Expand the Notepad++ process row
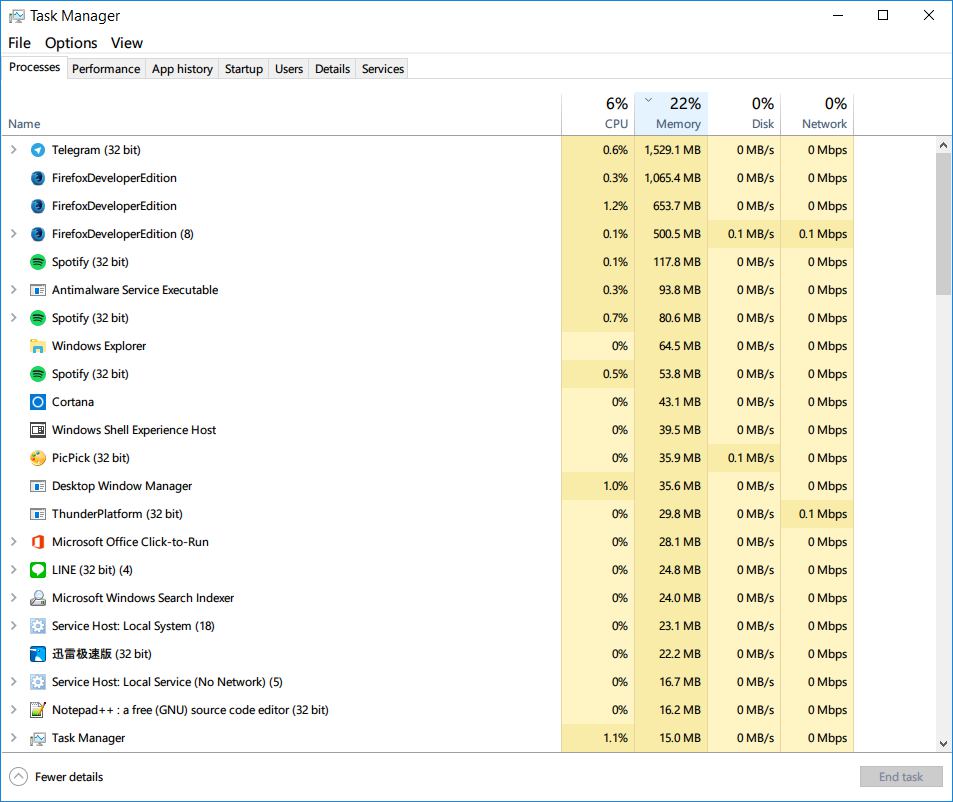 pyautogui.click(x=13, y=709)
